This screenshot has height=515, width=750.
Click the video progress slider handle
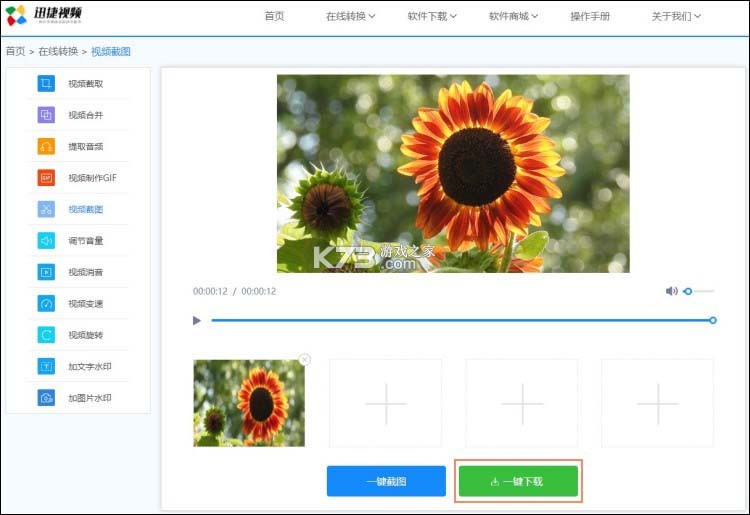tap(713, 320)
